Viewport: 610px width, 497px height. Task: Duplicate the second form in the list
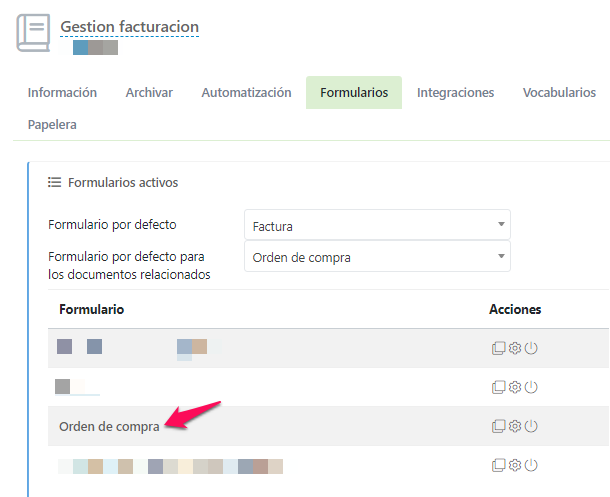(x=498, y=387)
